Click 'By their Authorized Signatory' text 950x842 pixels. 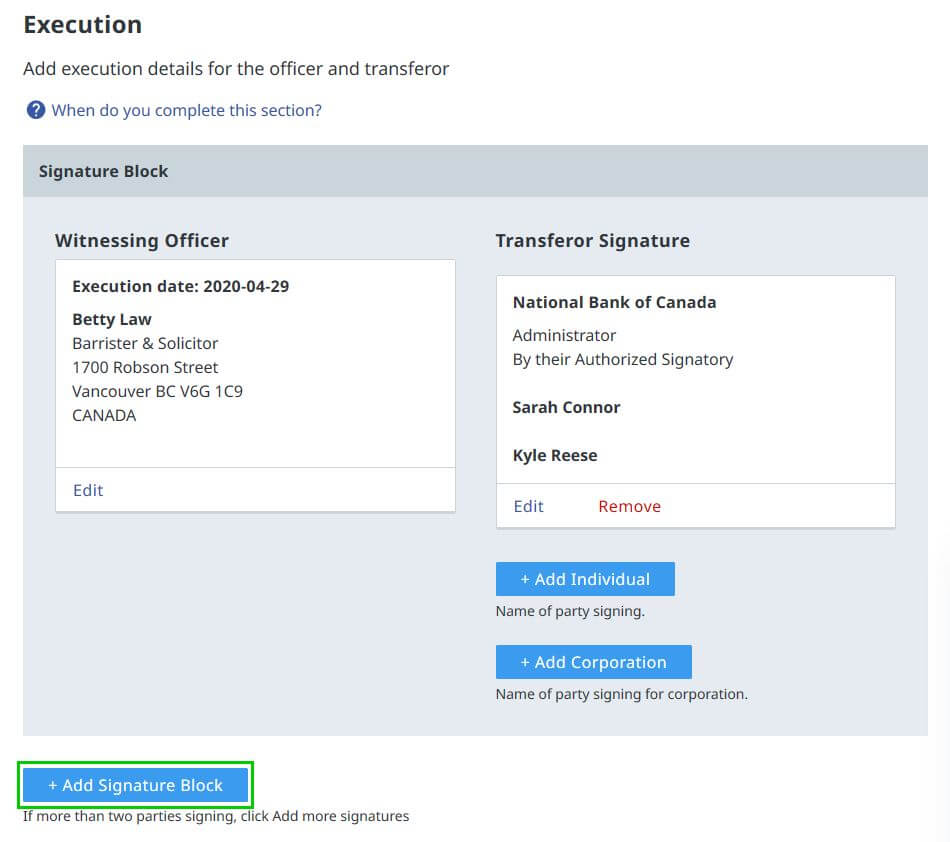[623, 360]
